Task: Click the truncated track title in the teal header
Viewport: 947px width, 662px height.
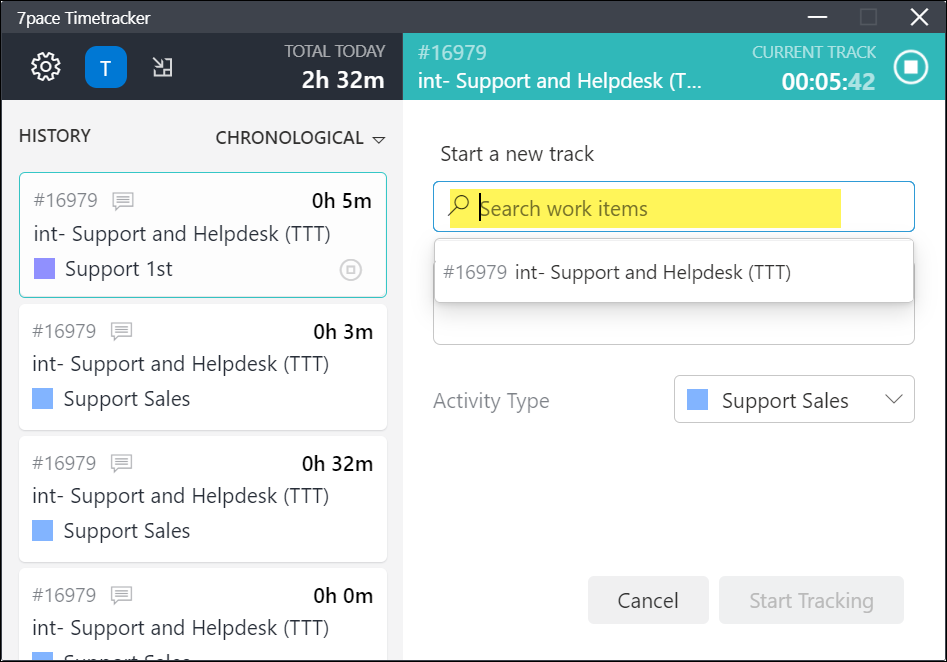Action: (x=560, y=81)
